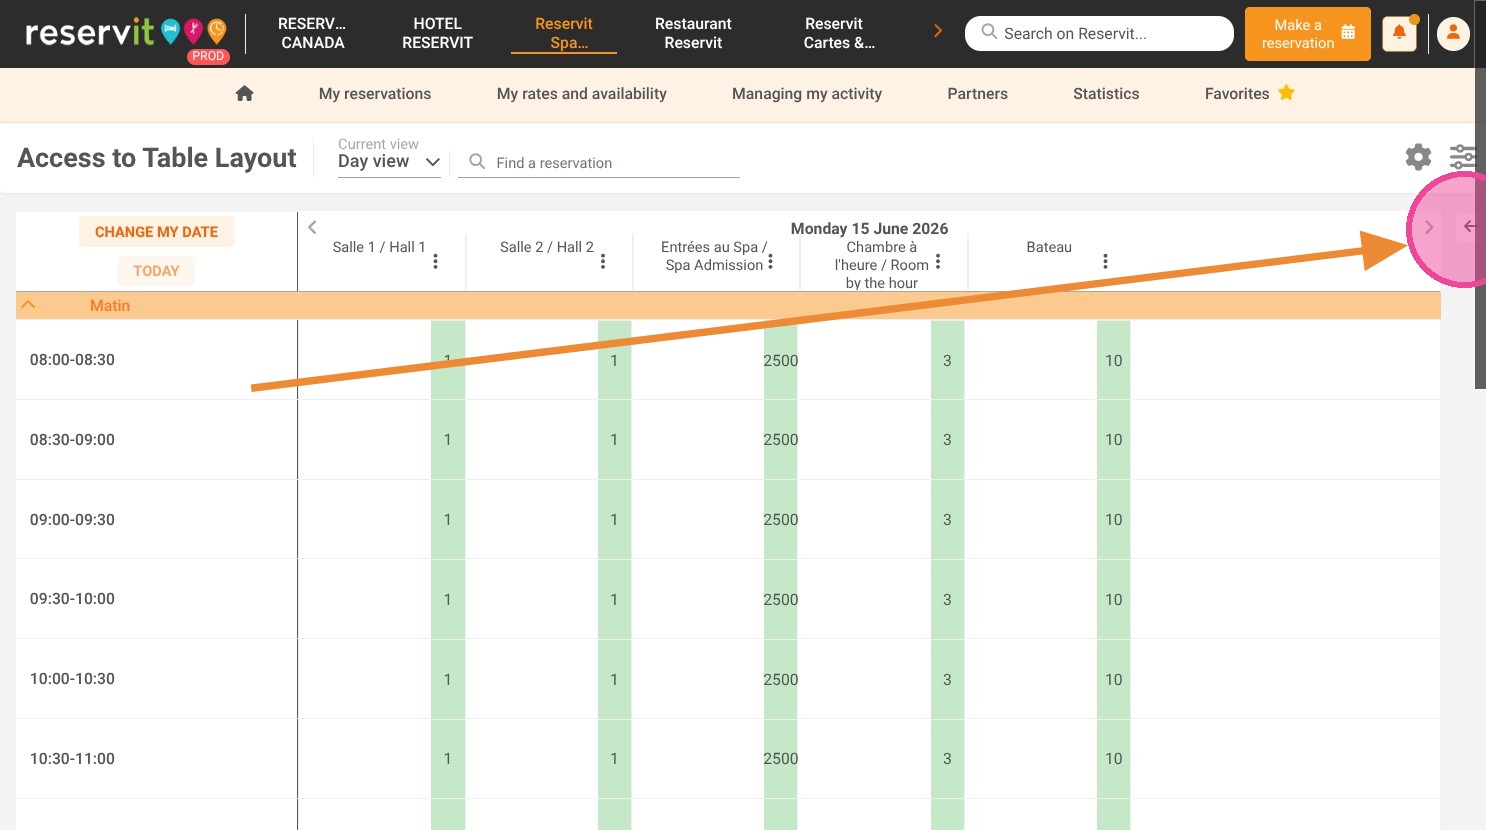Open table layout settings gear

pyautogui.click(x=1418, y=157)
